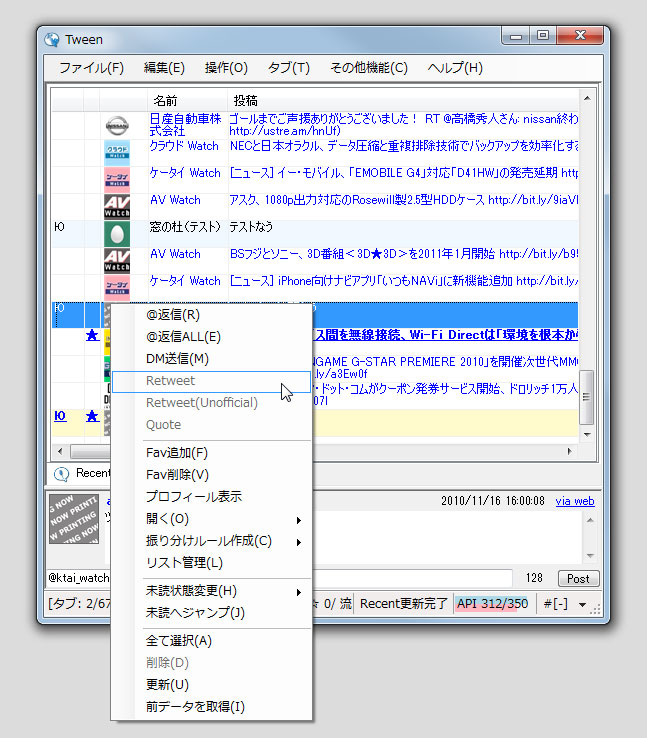Click timeline scrollbar up arrow
The image size is (647, 738).
[587, 98]
